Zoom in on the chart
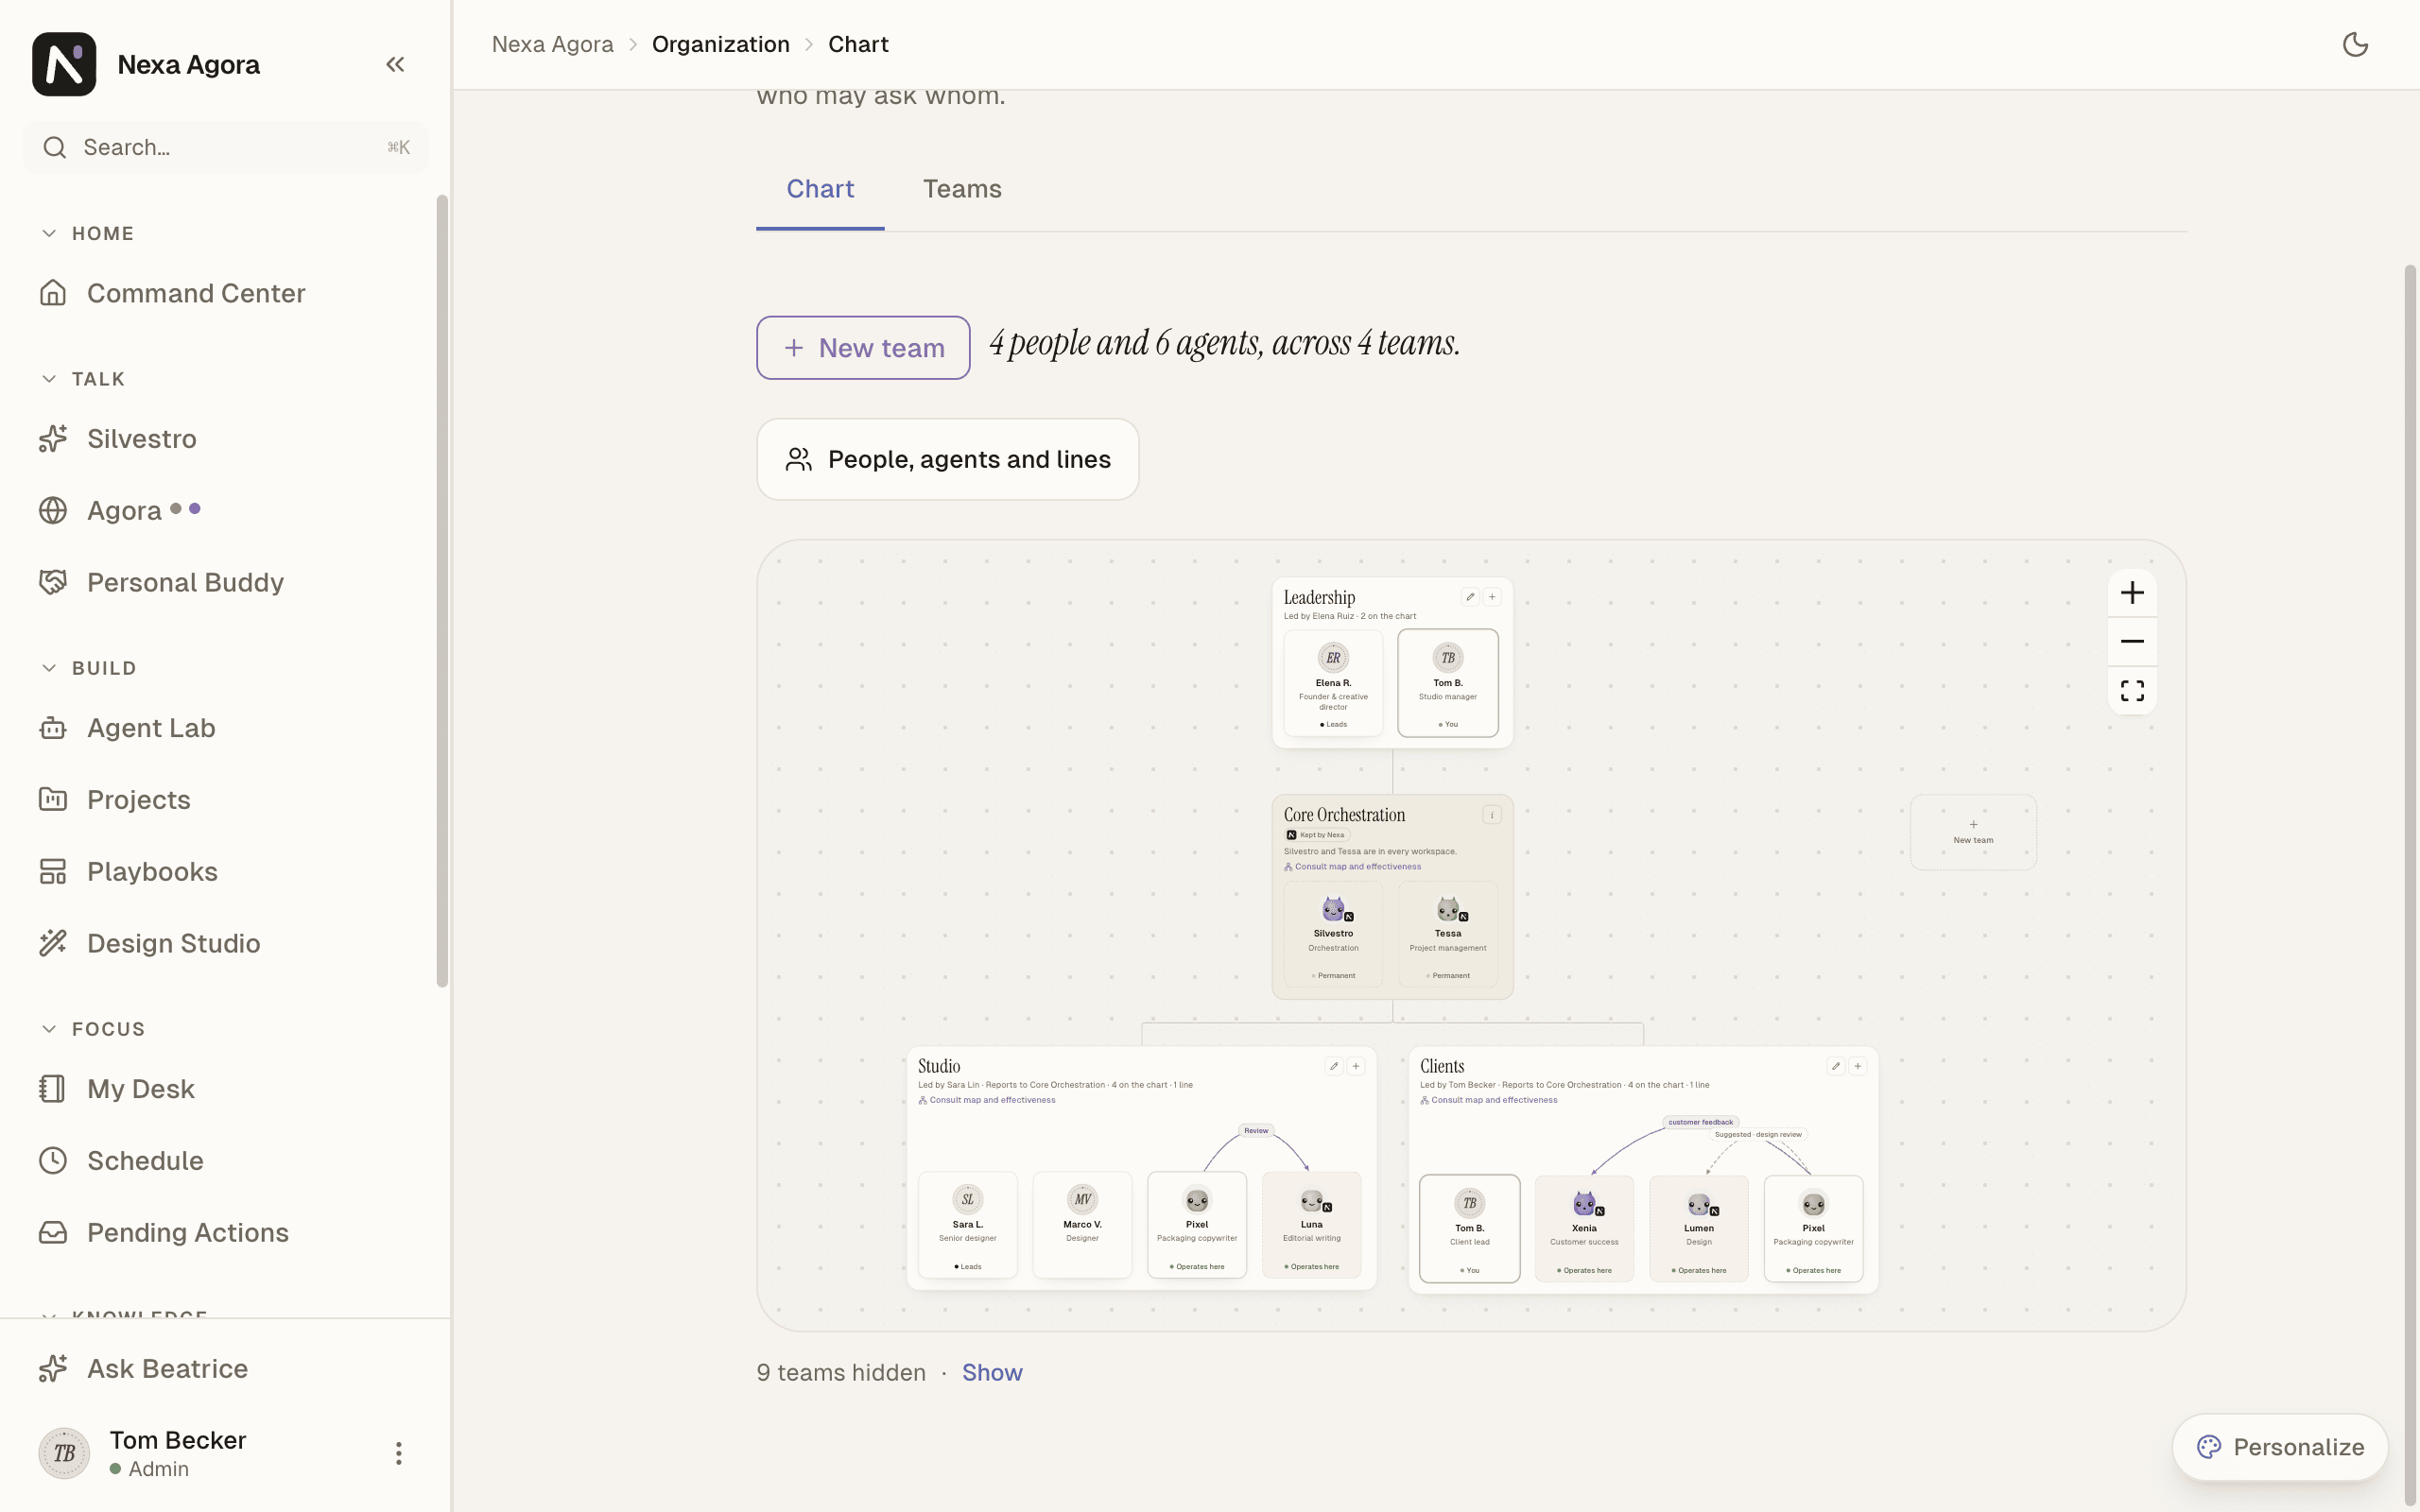2420x1512 pixels. 2132,593
